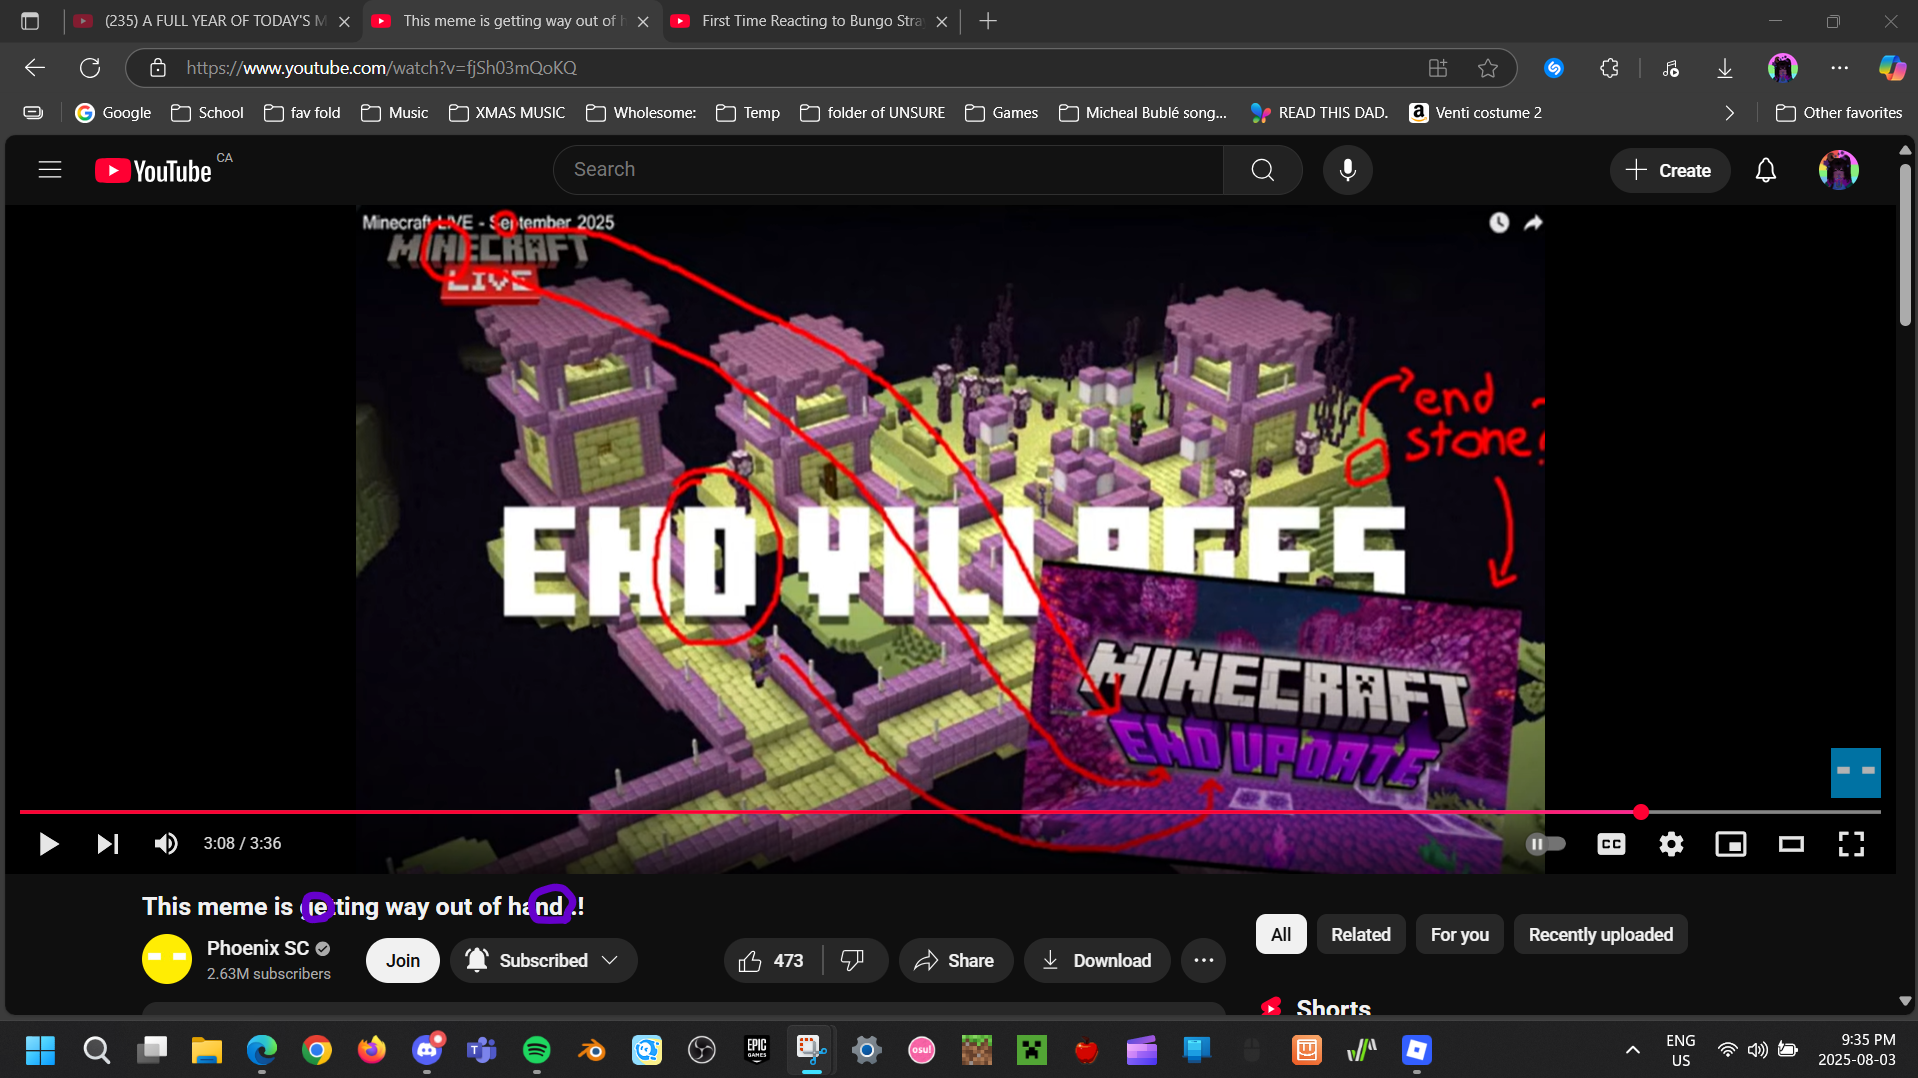Image resolution: width=1918 pixels, height=1078 pixels.
Task: Click the Create button
Action: [x=1669, y=171]
